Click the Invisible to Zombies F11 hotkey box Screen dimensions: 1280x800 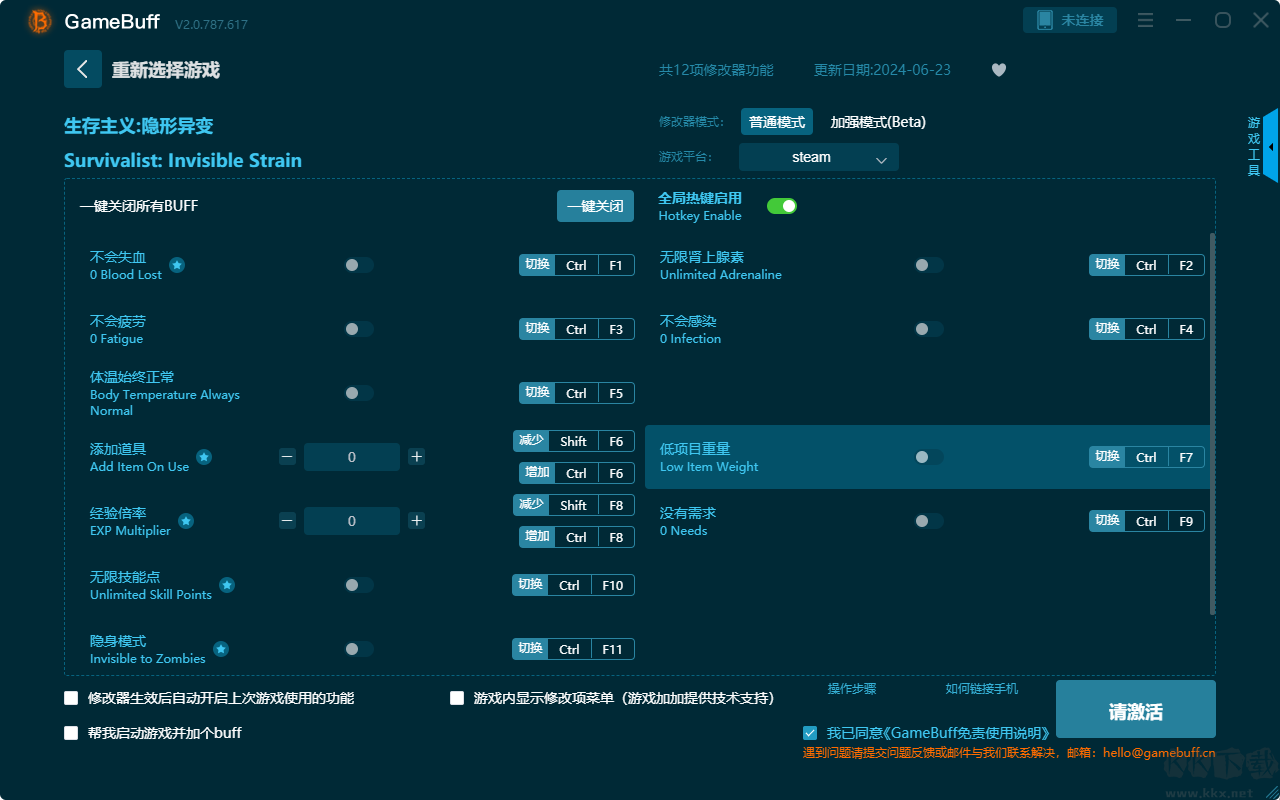click(574, 649)
